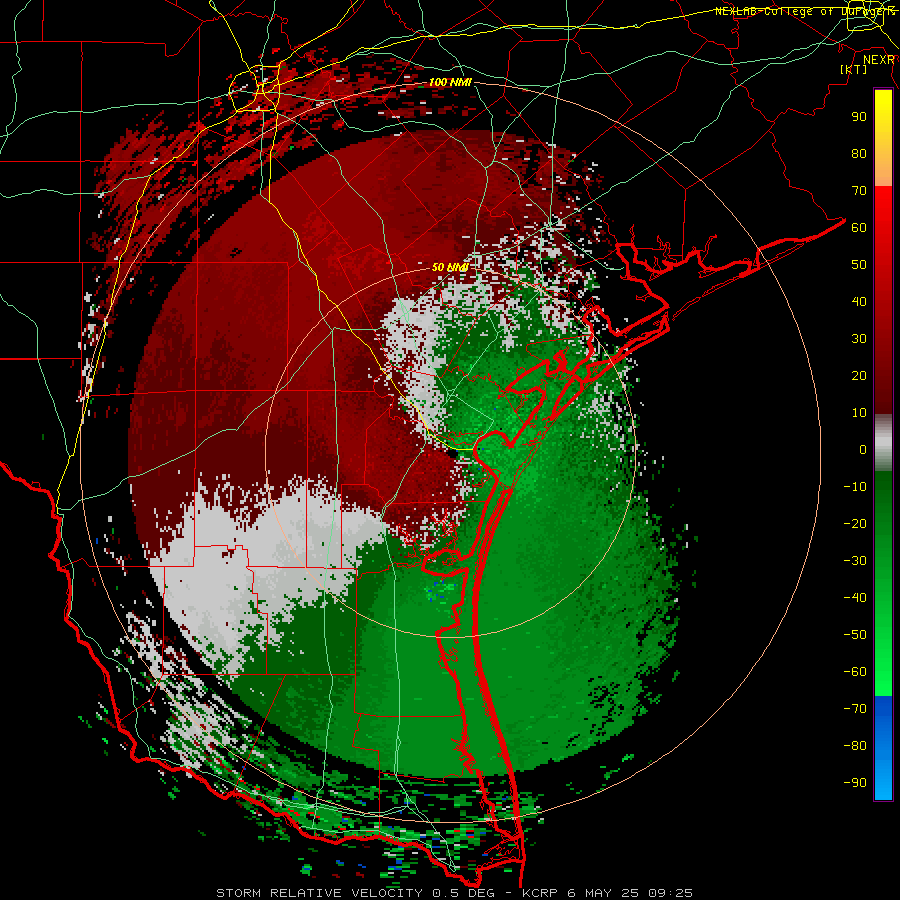The height and width of the screenshot is (900, 900).
Task: Click the [KT] units label above the scale
Action: pos(854,69)
